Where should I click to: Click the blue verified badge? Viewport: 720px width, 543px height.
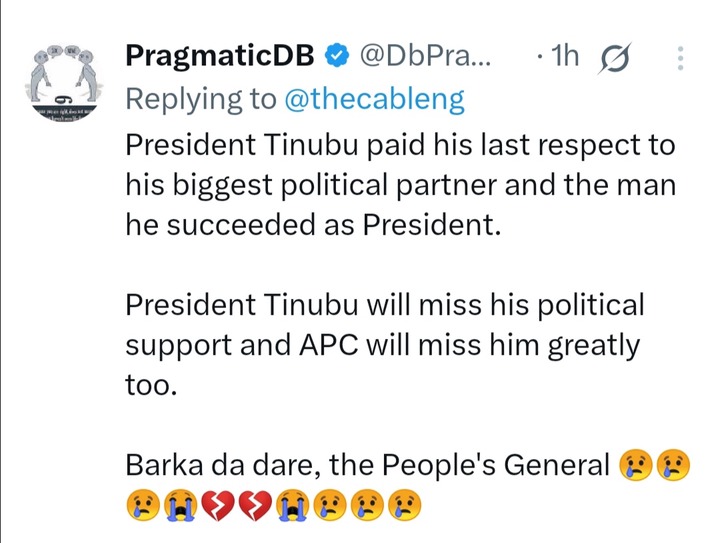pos(337,55)
